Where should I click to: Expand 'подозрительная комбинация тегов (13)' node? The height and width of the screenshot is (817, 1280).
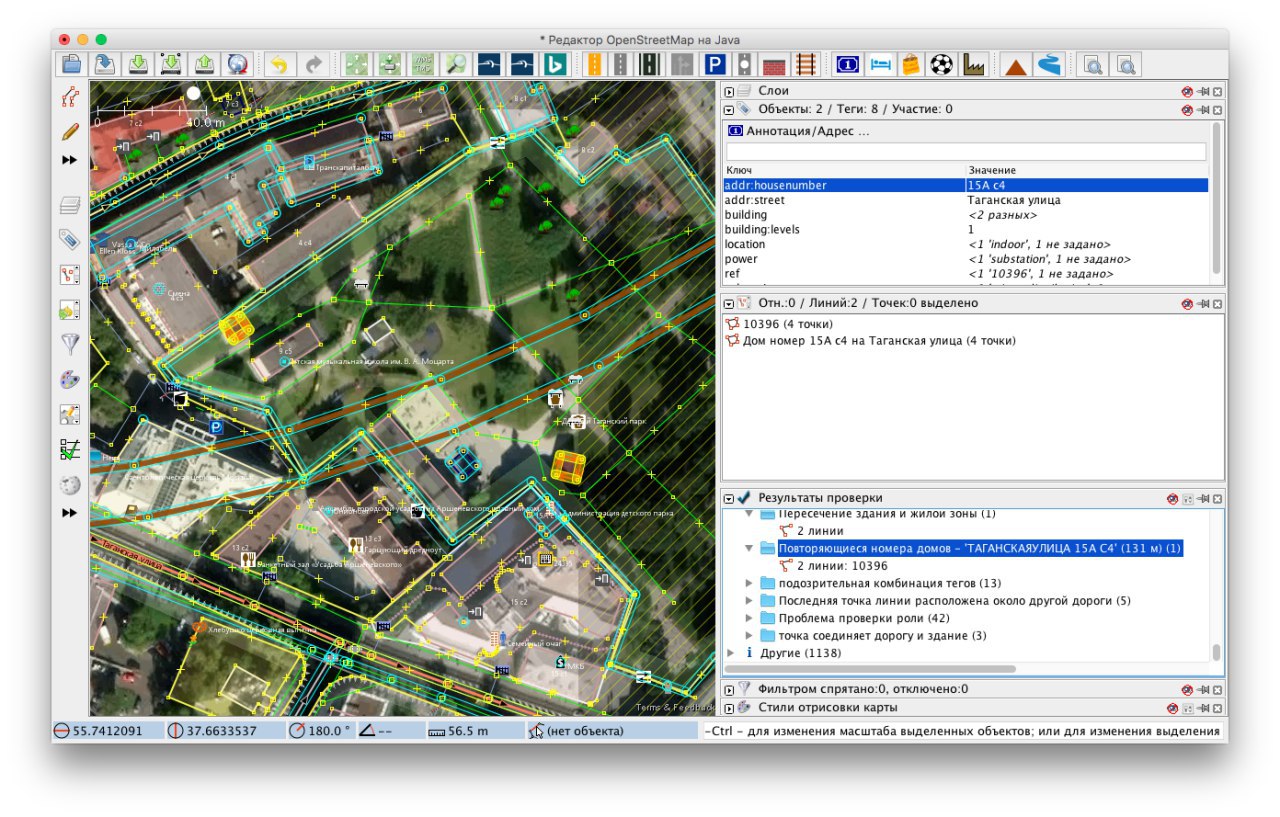click(750, 583)
